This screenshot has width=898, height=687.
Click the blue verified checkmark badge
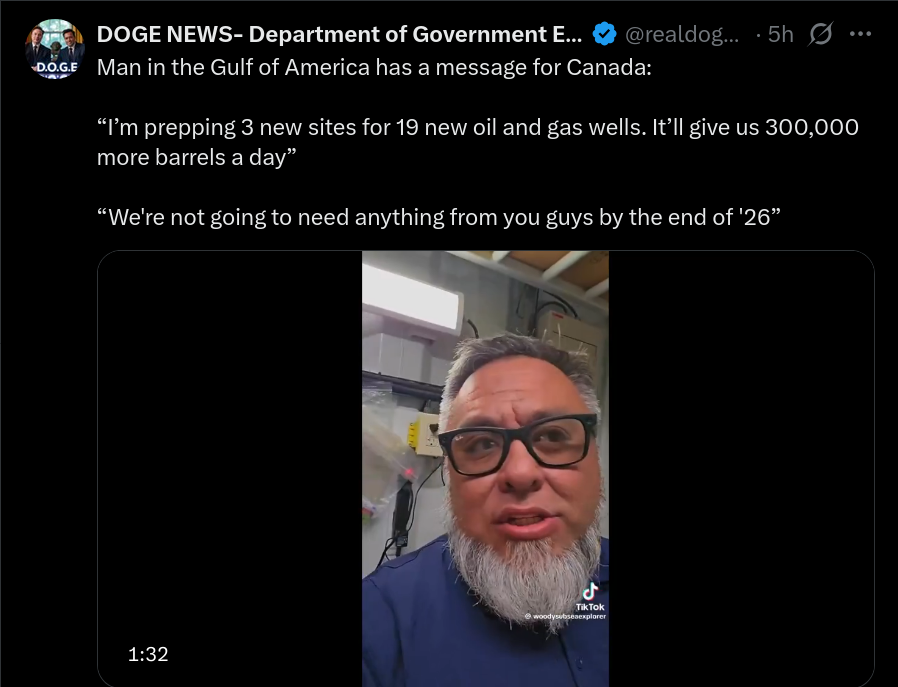tap(604, 34)
